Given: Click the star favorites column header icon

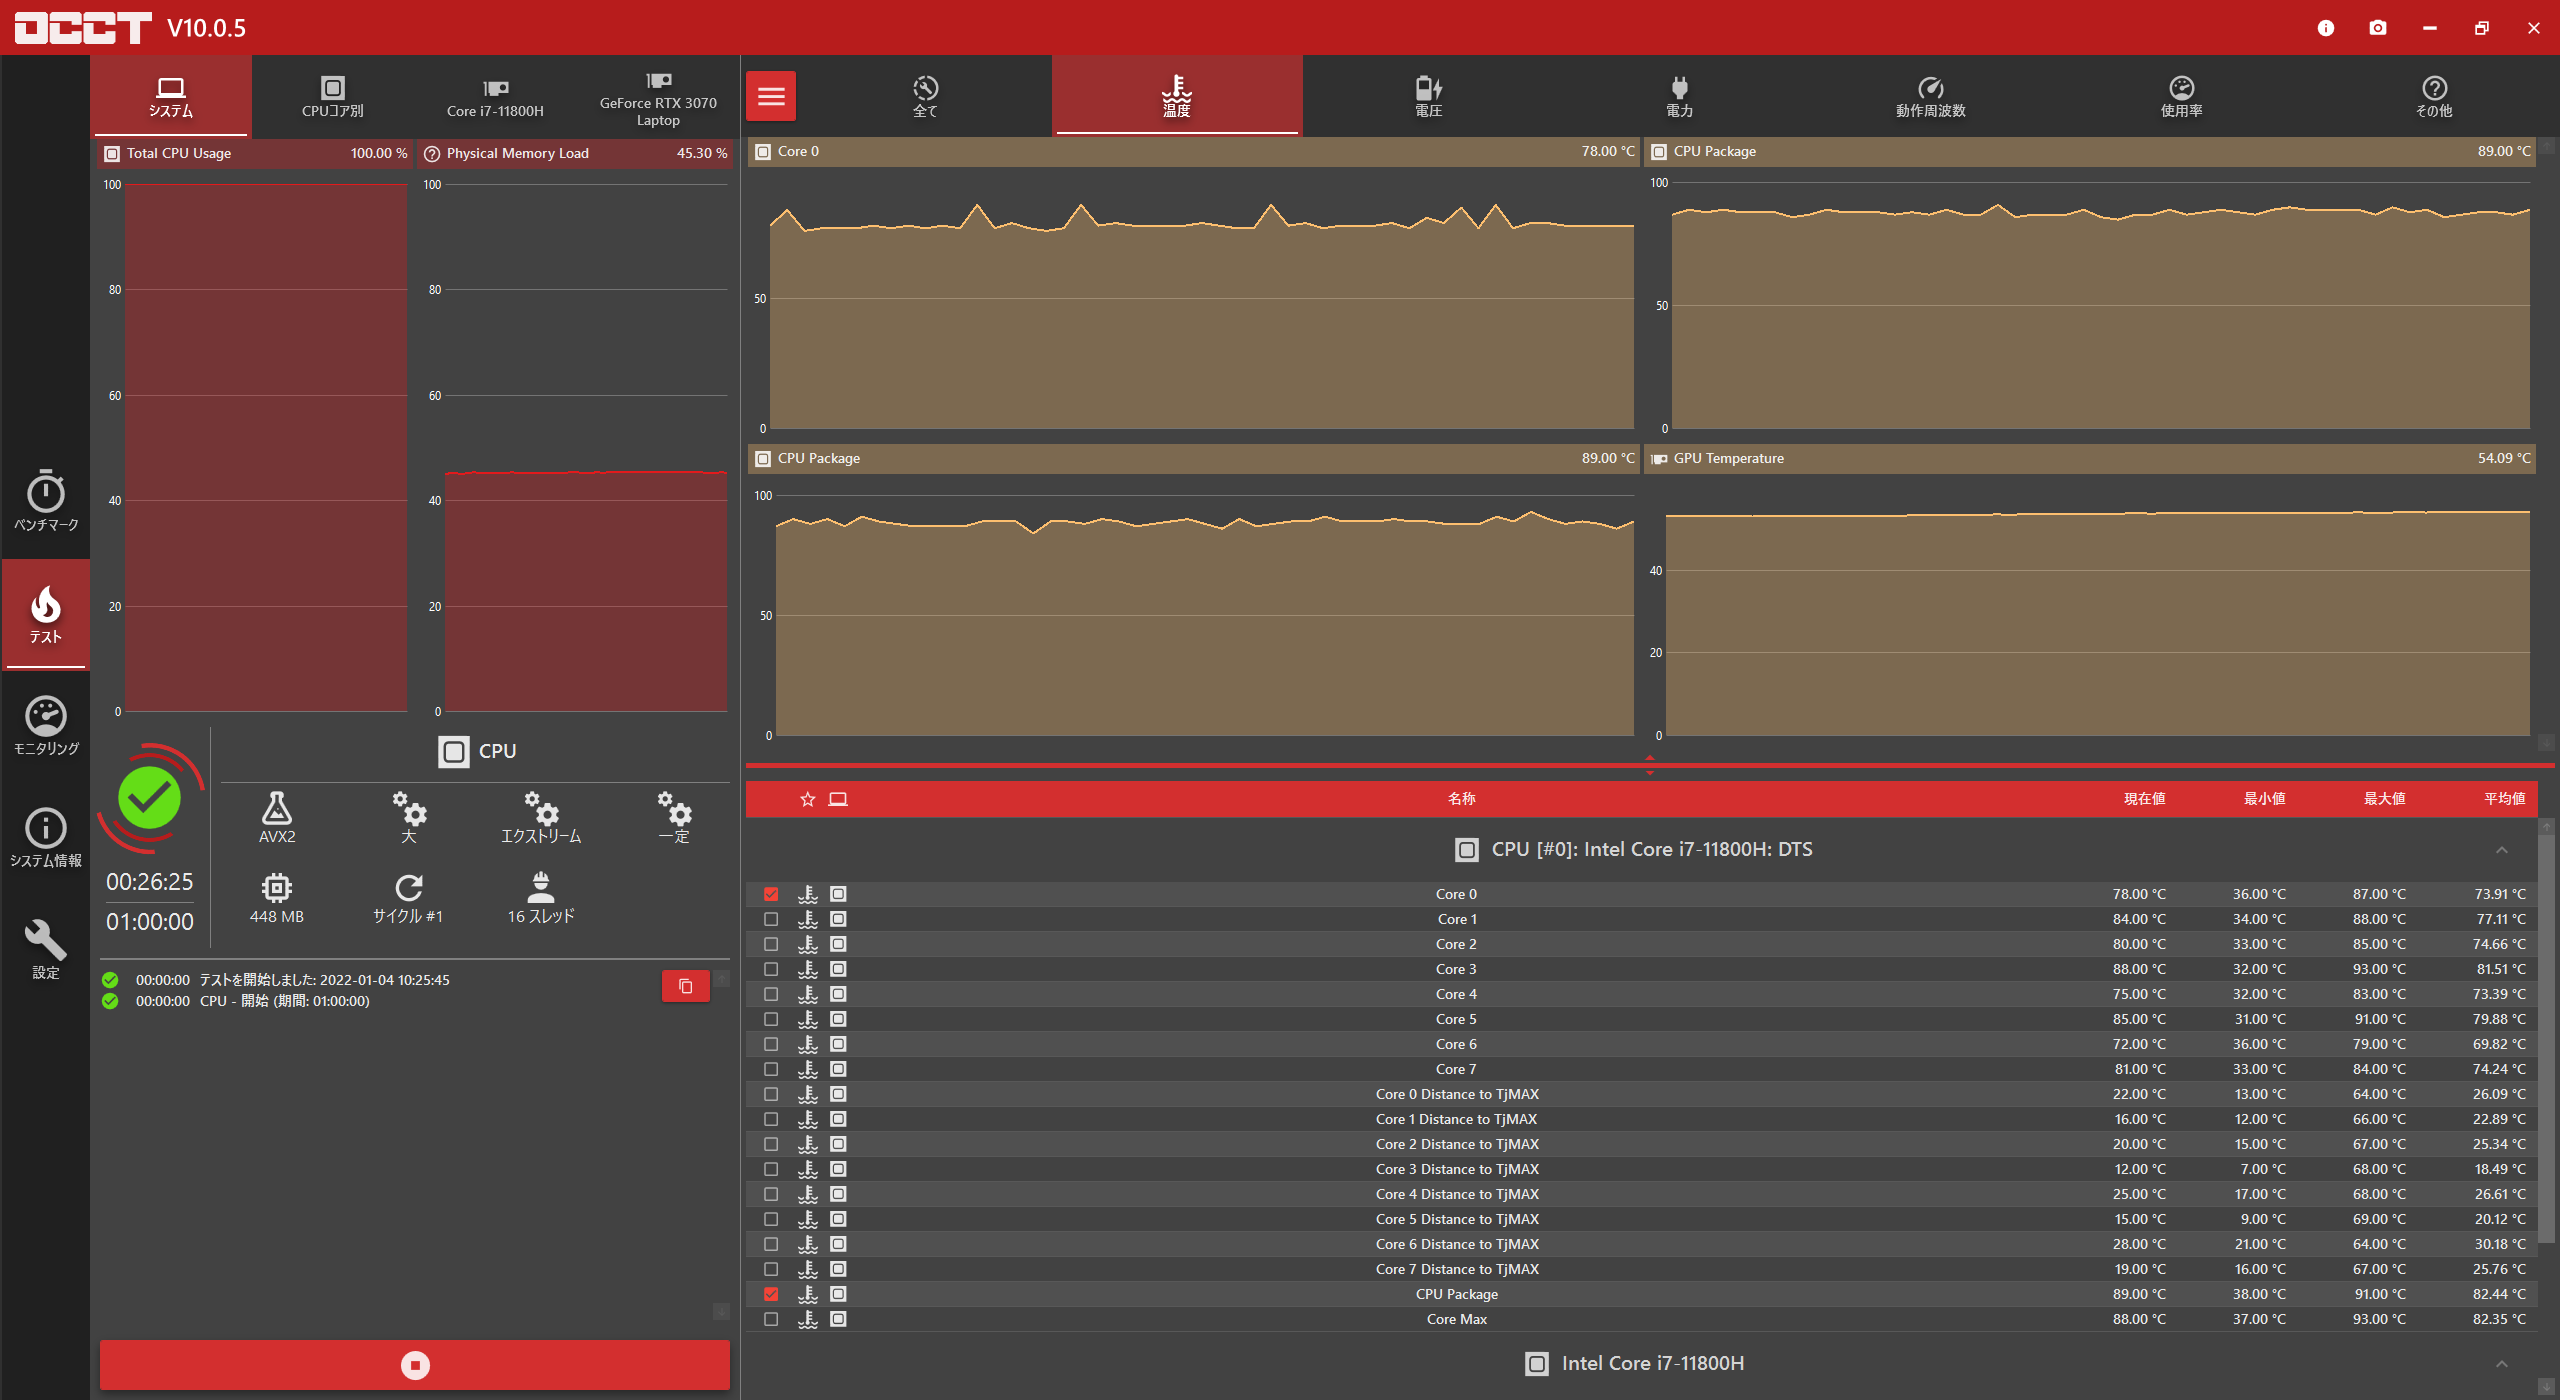Looking at the screenshot, I should pyautogui.click(x=808, y=799).
